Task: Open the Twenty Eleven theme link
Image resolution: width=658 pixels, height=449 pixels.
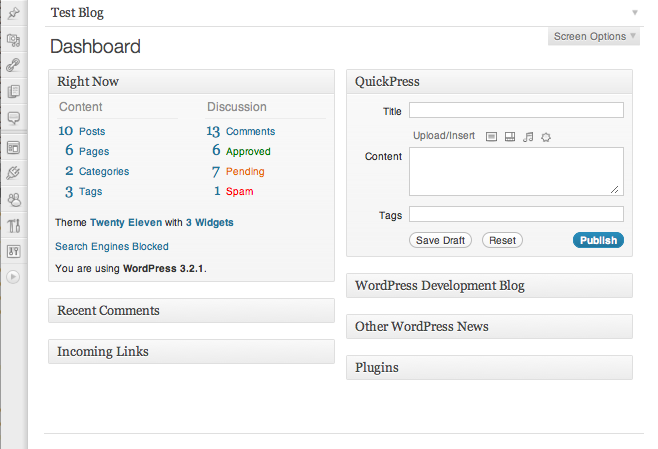Action: point(126,222)
